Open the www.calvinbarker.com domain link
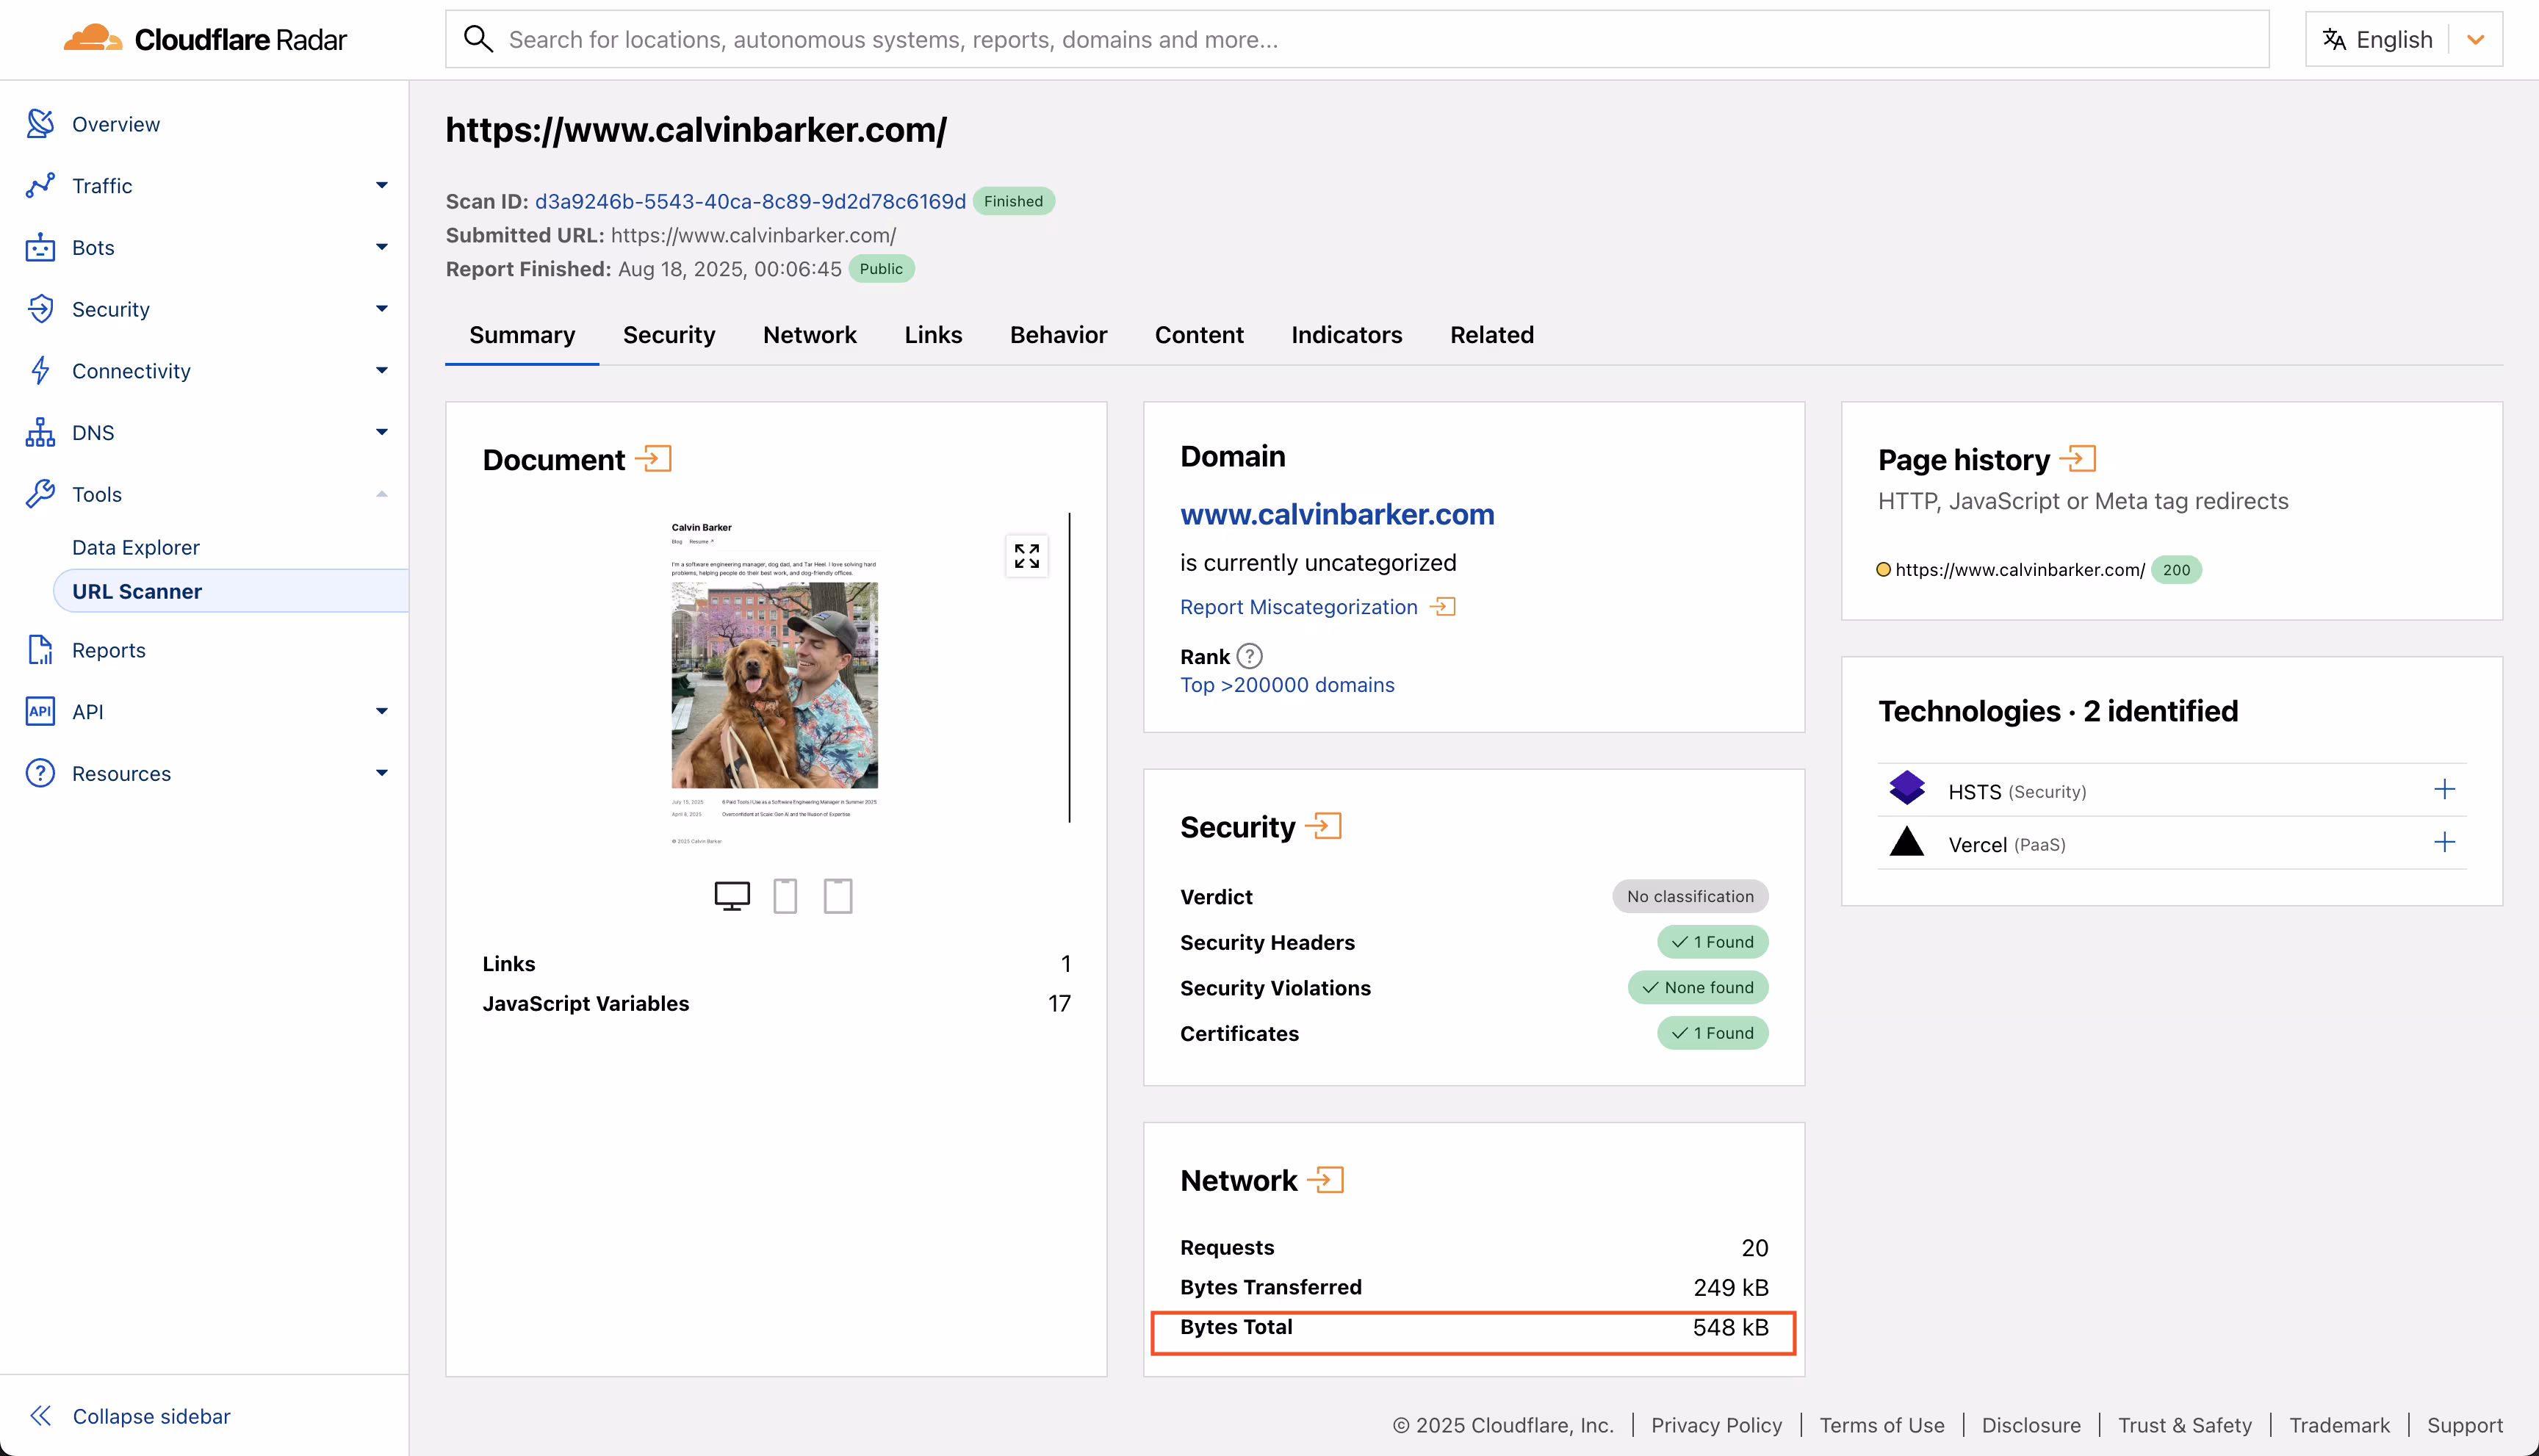This screenshot has width=2539, height=1456. [1336, 514]
